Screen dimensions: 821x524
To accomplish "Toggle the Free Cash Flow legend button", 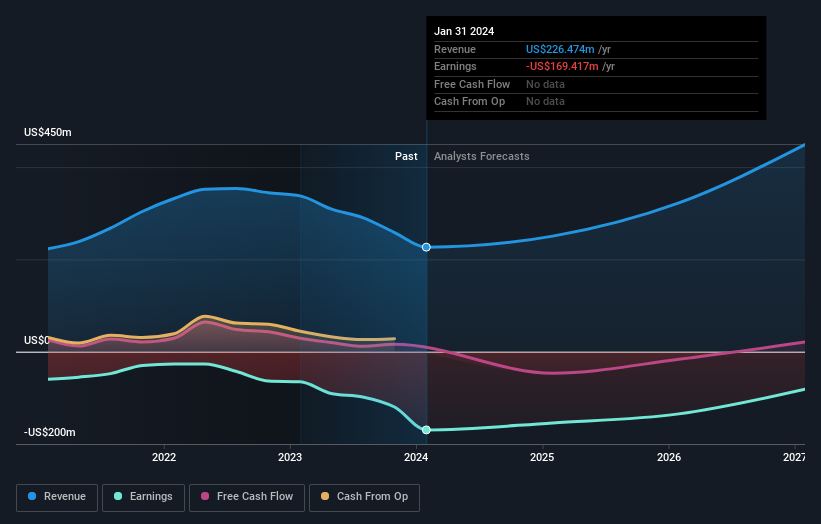I will (247, 497).
